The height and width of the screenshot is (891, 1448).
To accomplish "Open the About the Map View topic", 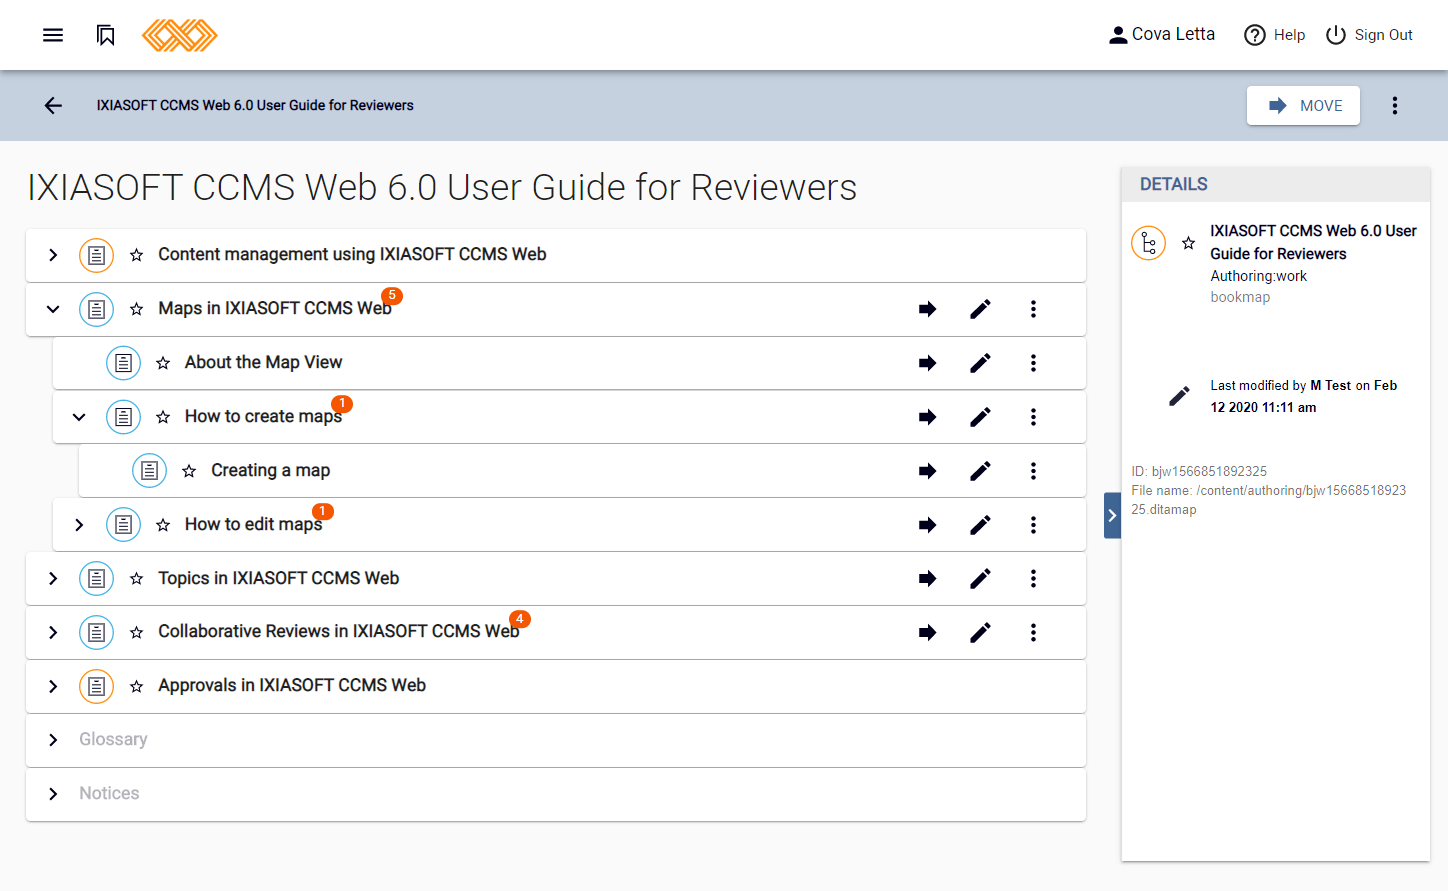I will (263, 363).
